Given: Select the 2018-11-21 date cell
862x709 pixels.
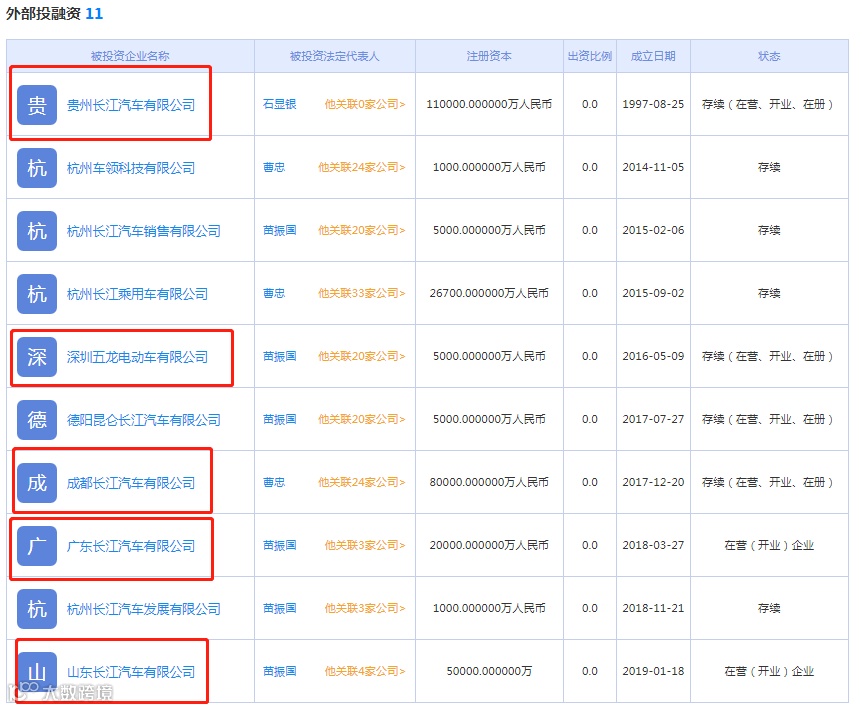Looking at the screenshot, I should [653, 608].
